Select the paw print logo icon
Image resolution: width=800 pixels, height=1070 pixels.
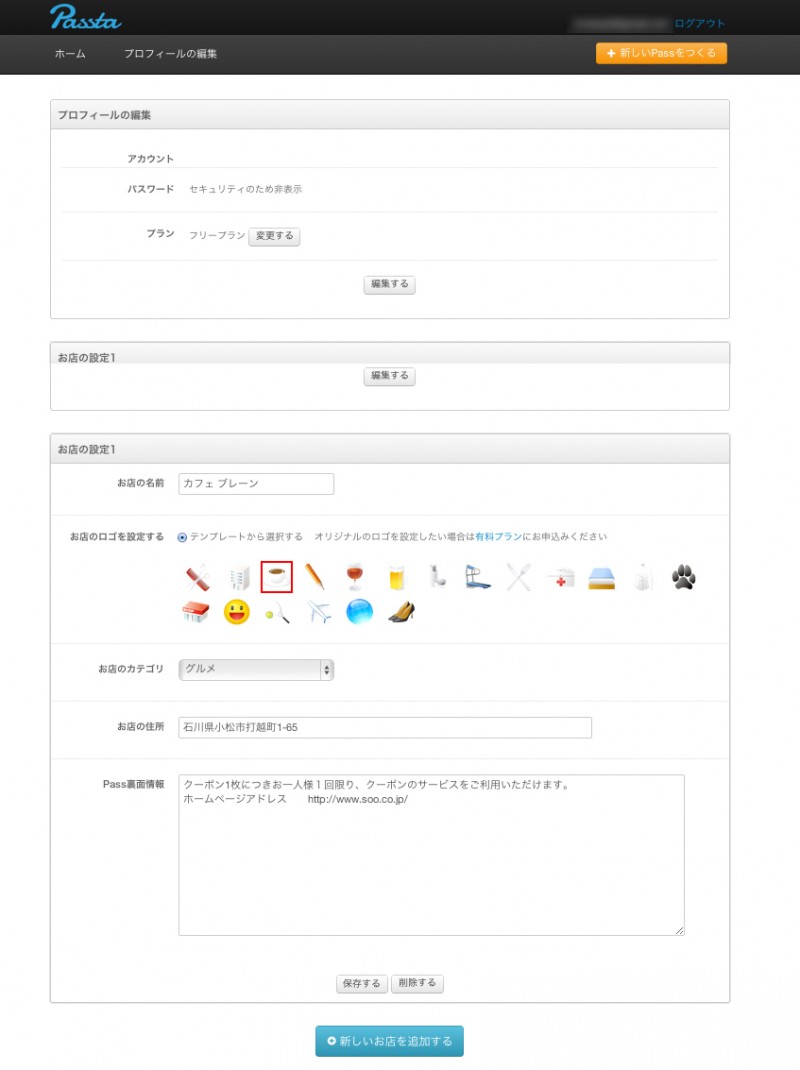tap(683, 576)
